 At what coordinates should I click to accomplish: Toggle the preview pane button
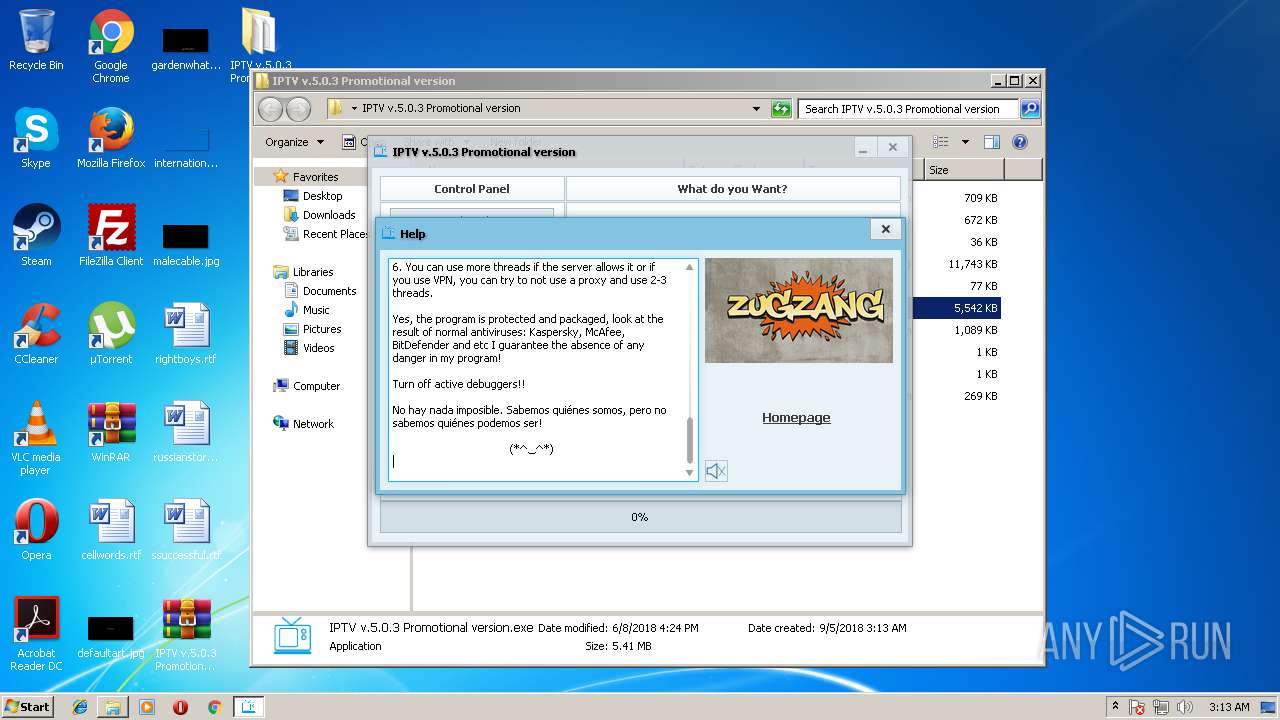(x=991, y=142)
